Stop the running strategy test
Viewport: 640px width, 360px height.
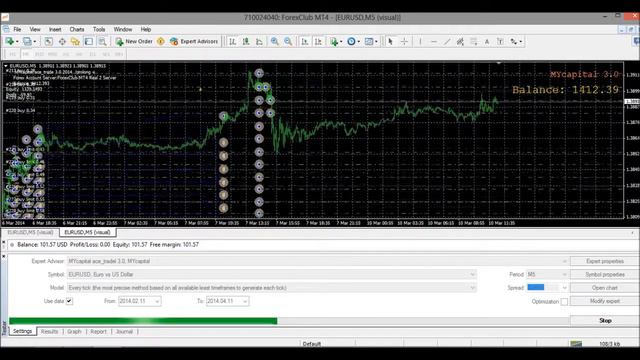[605, 320]
